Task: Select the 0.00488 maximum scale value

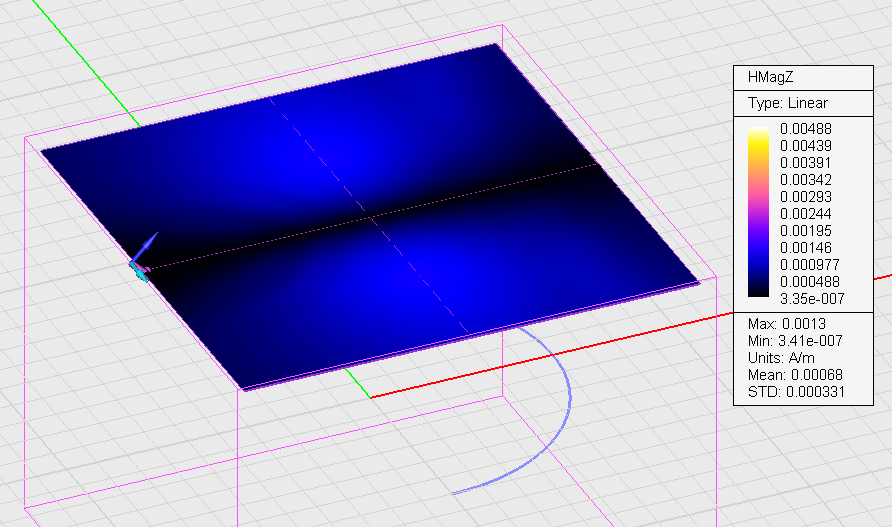Action: pos(806,129)
